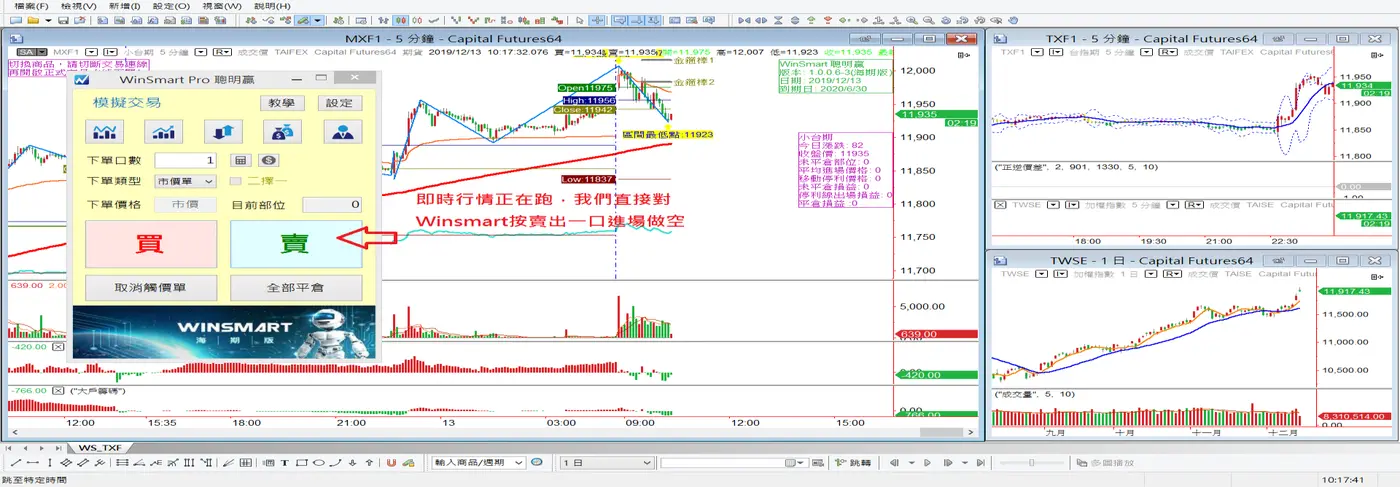Select the up arrow marker tool
This screenshot has width=1400, height=487.
(369, 462)
